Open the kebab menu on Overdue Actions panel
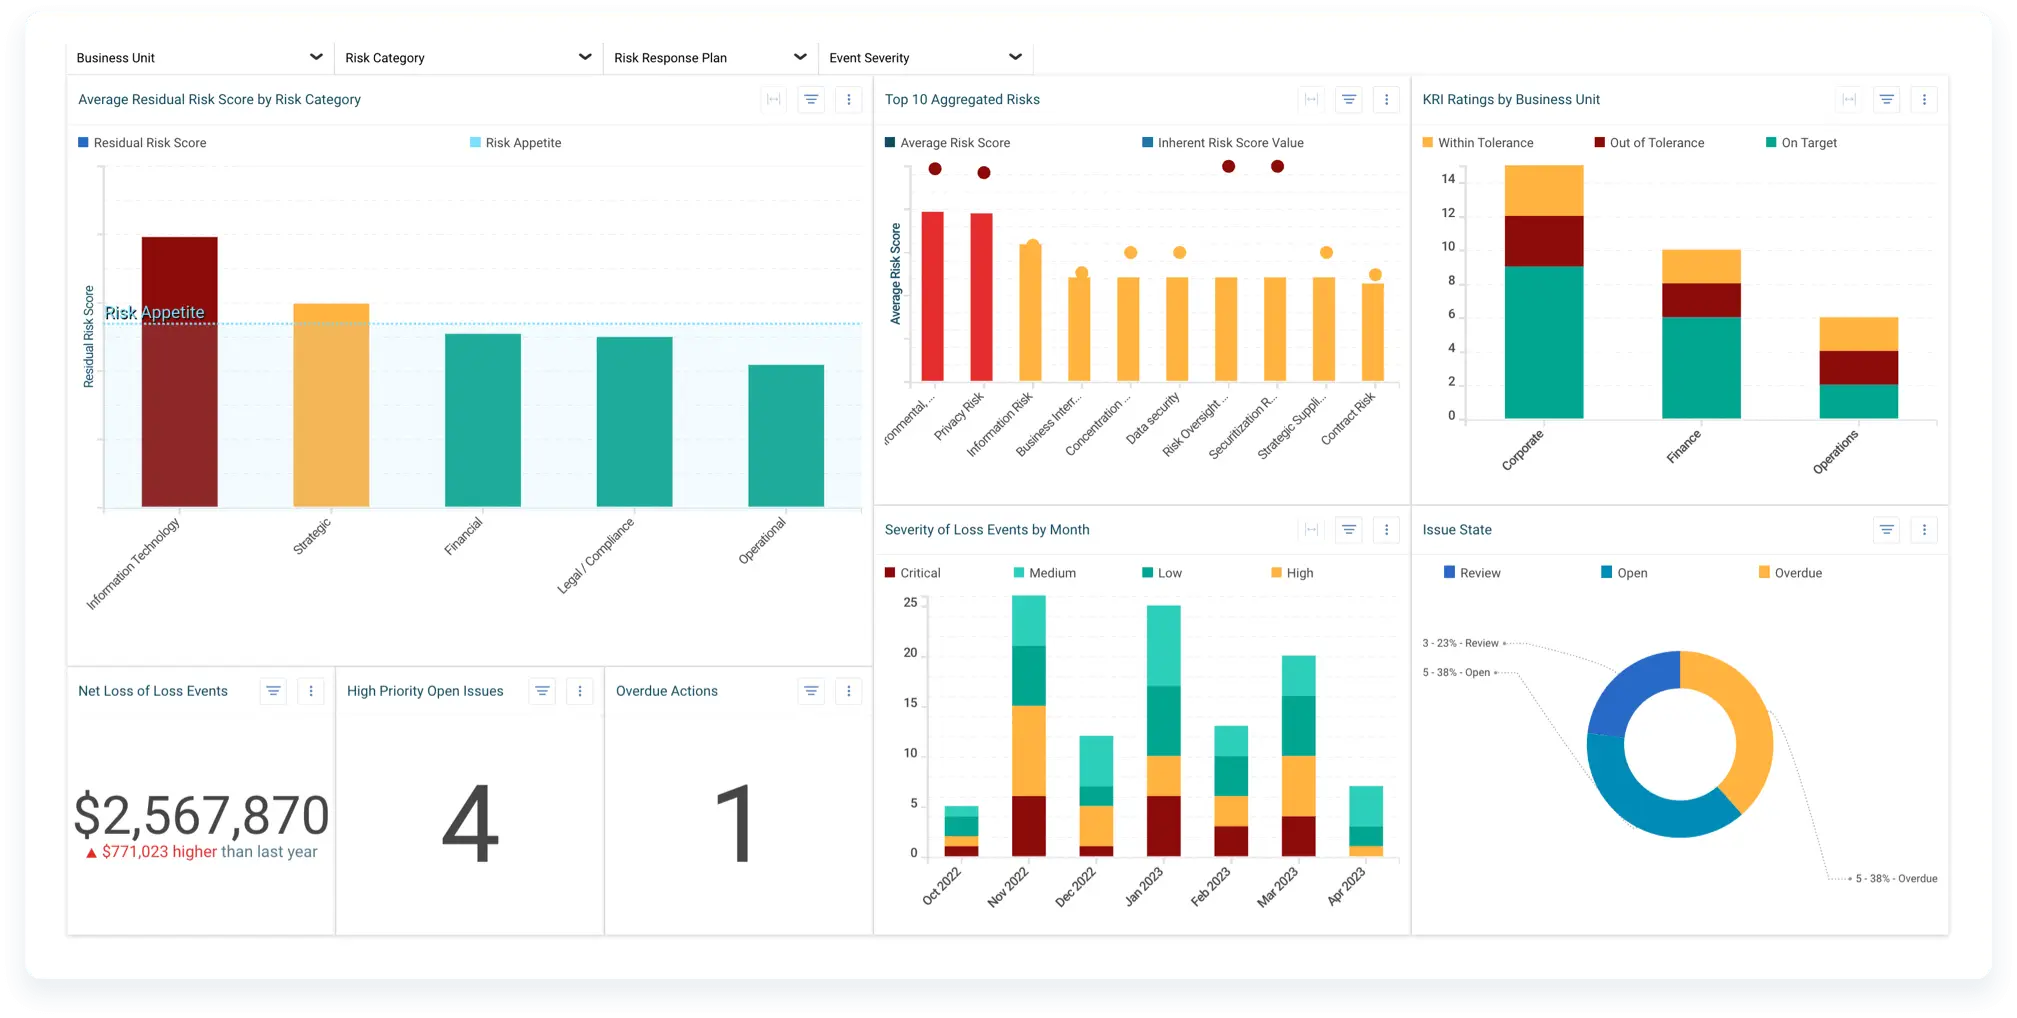The height and width of the screenshot is (1018, 2017). pos(848,691)
